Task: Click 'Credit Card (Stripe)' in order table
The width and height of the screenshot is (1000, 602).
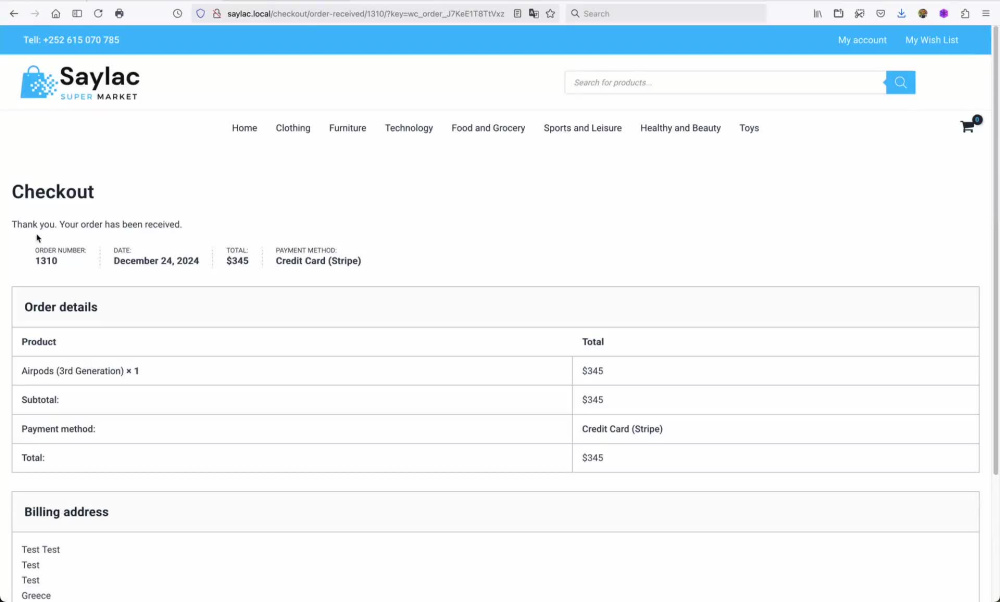Action: click(x=622, y=429)
